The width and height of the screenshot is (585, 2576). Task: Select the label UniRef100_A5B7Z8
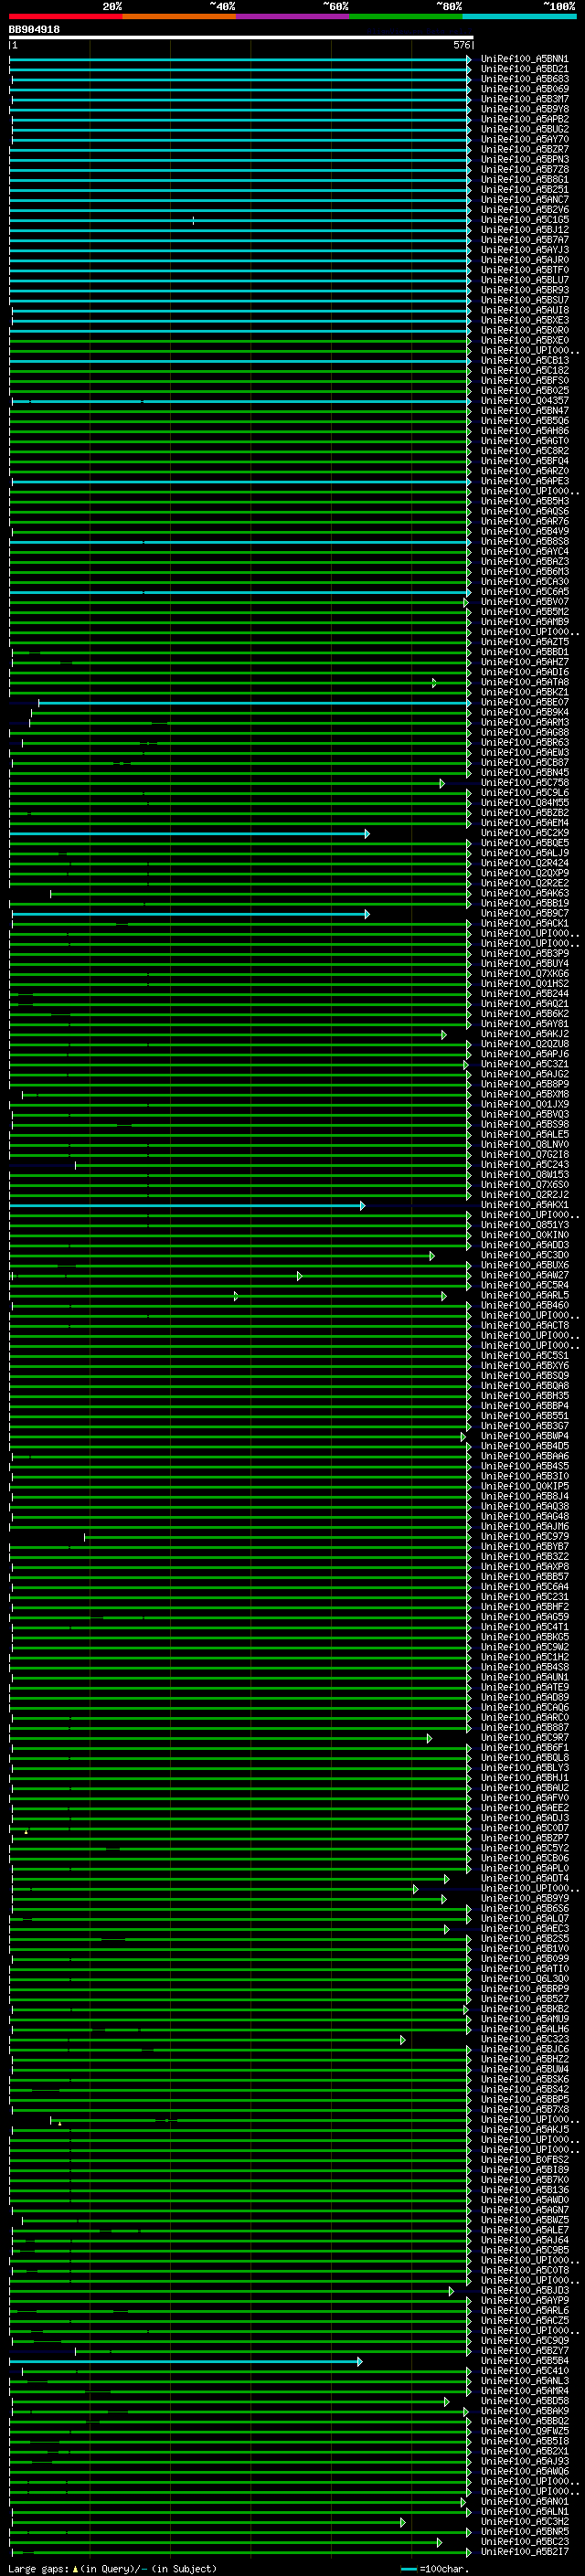[x=525, y=169]
